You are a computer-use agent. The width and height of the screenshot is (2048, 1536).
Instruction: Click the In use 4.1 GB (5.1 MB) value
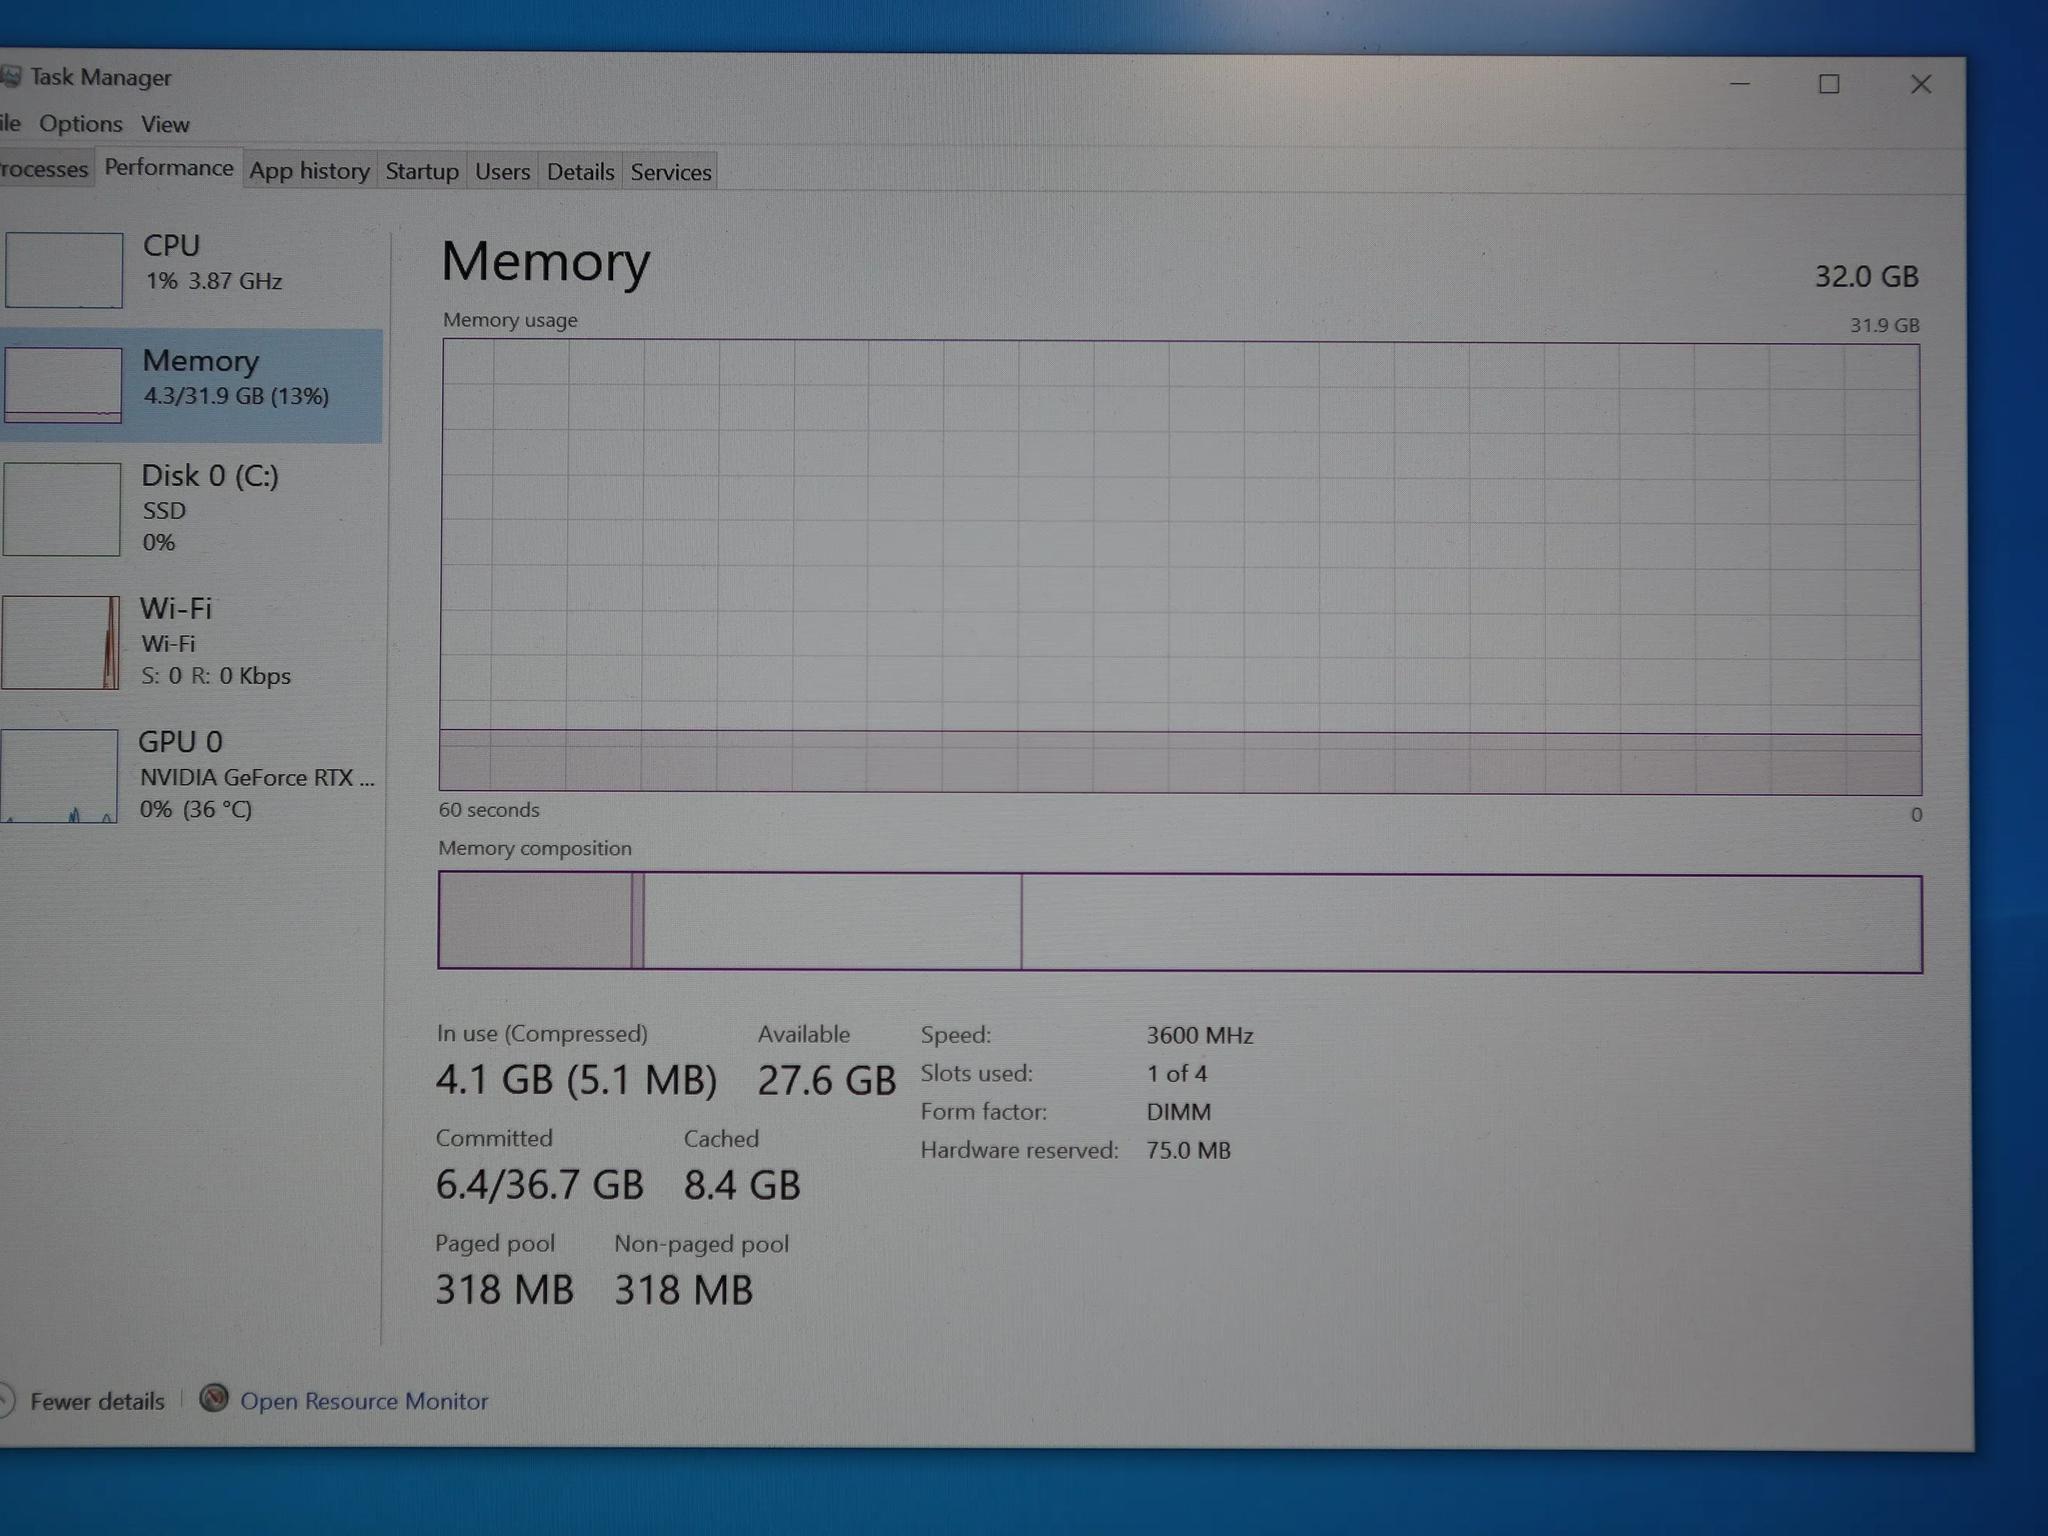[576, 1080]
